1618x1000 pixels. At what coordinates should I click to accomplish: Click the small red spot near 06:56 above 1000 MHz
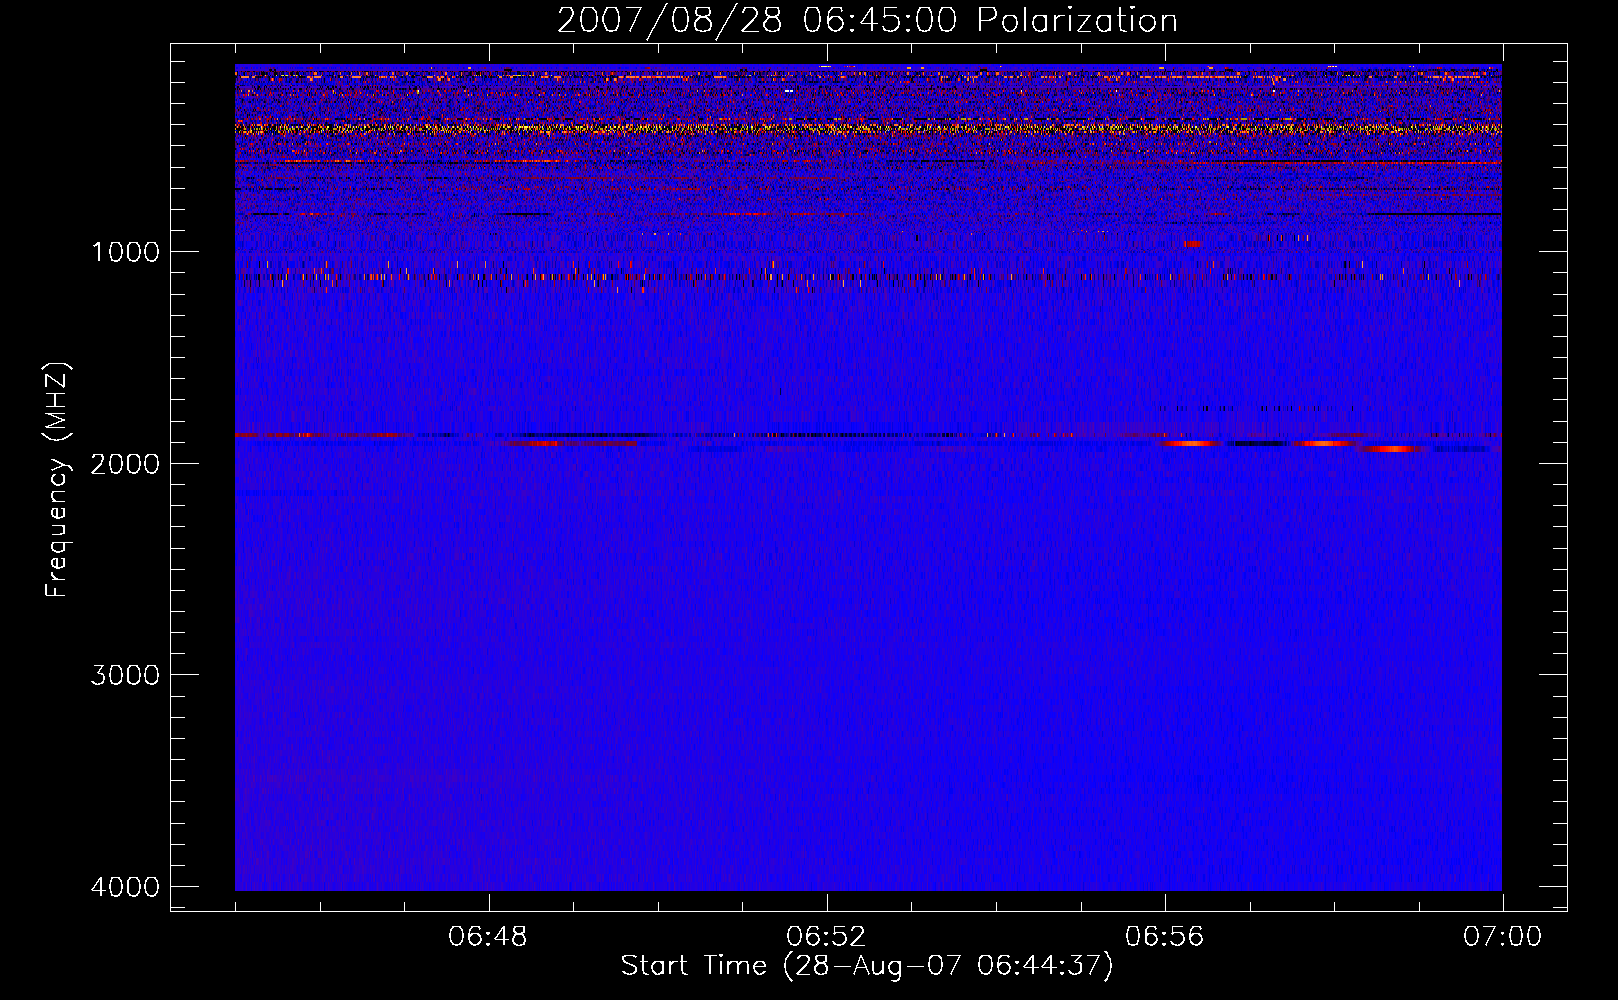tap(1192, 244)
